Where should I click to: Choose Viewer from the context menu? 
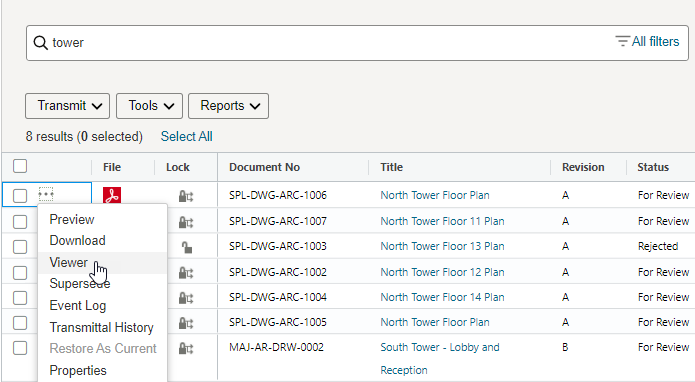(69, 262)
